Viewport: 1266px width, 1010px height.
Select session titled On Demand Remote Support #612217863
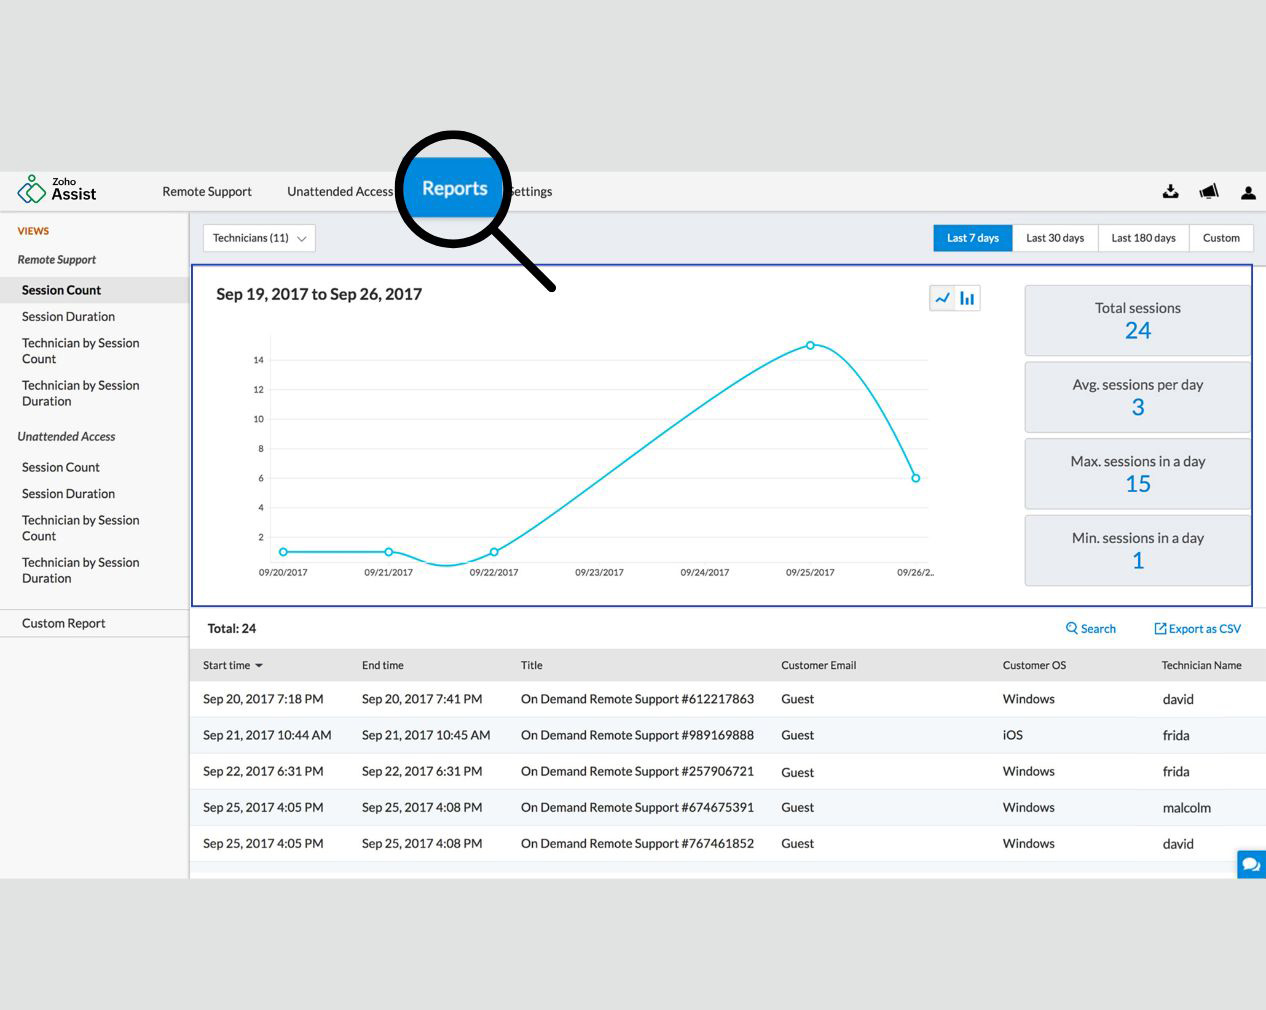(x=638, y=699)
